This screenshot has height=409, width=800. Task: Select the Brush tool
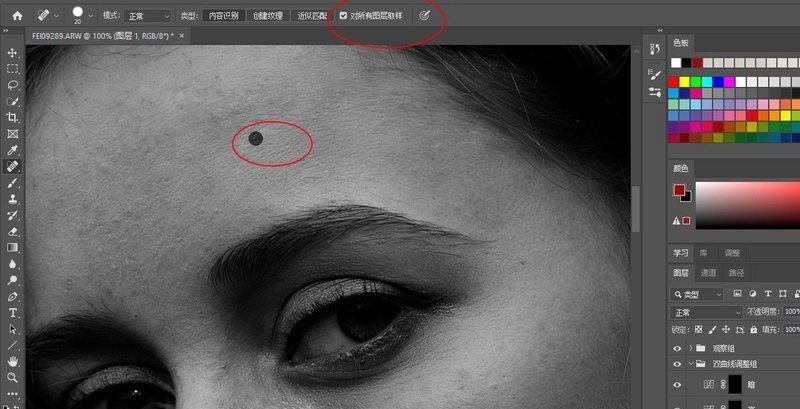click(x=13, y=183)
